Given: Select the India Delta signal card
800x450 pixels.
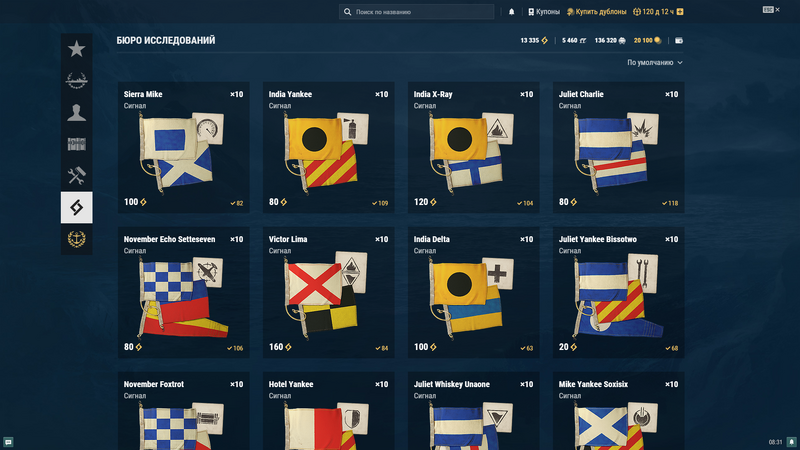Looking at the screenshot, I should (473, 292).
